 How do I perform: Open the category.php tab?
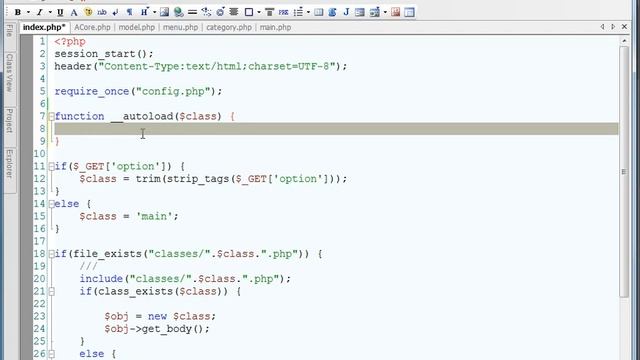tap(229, 27)
